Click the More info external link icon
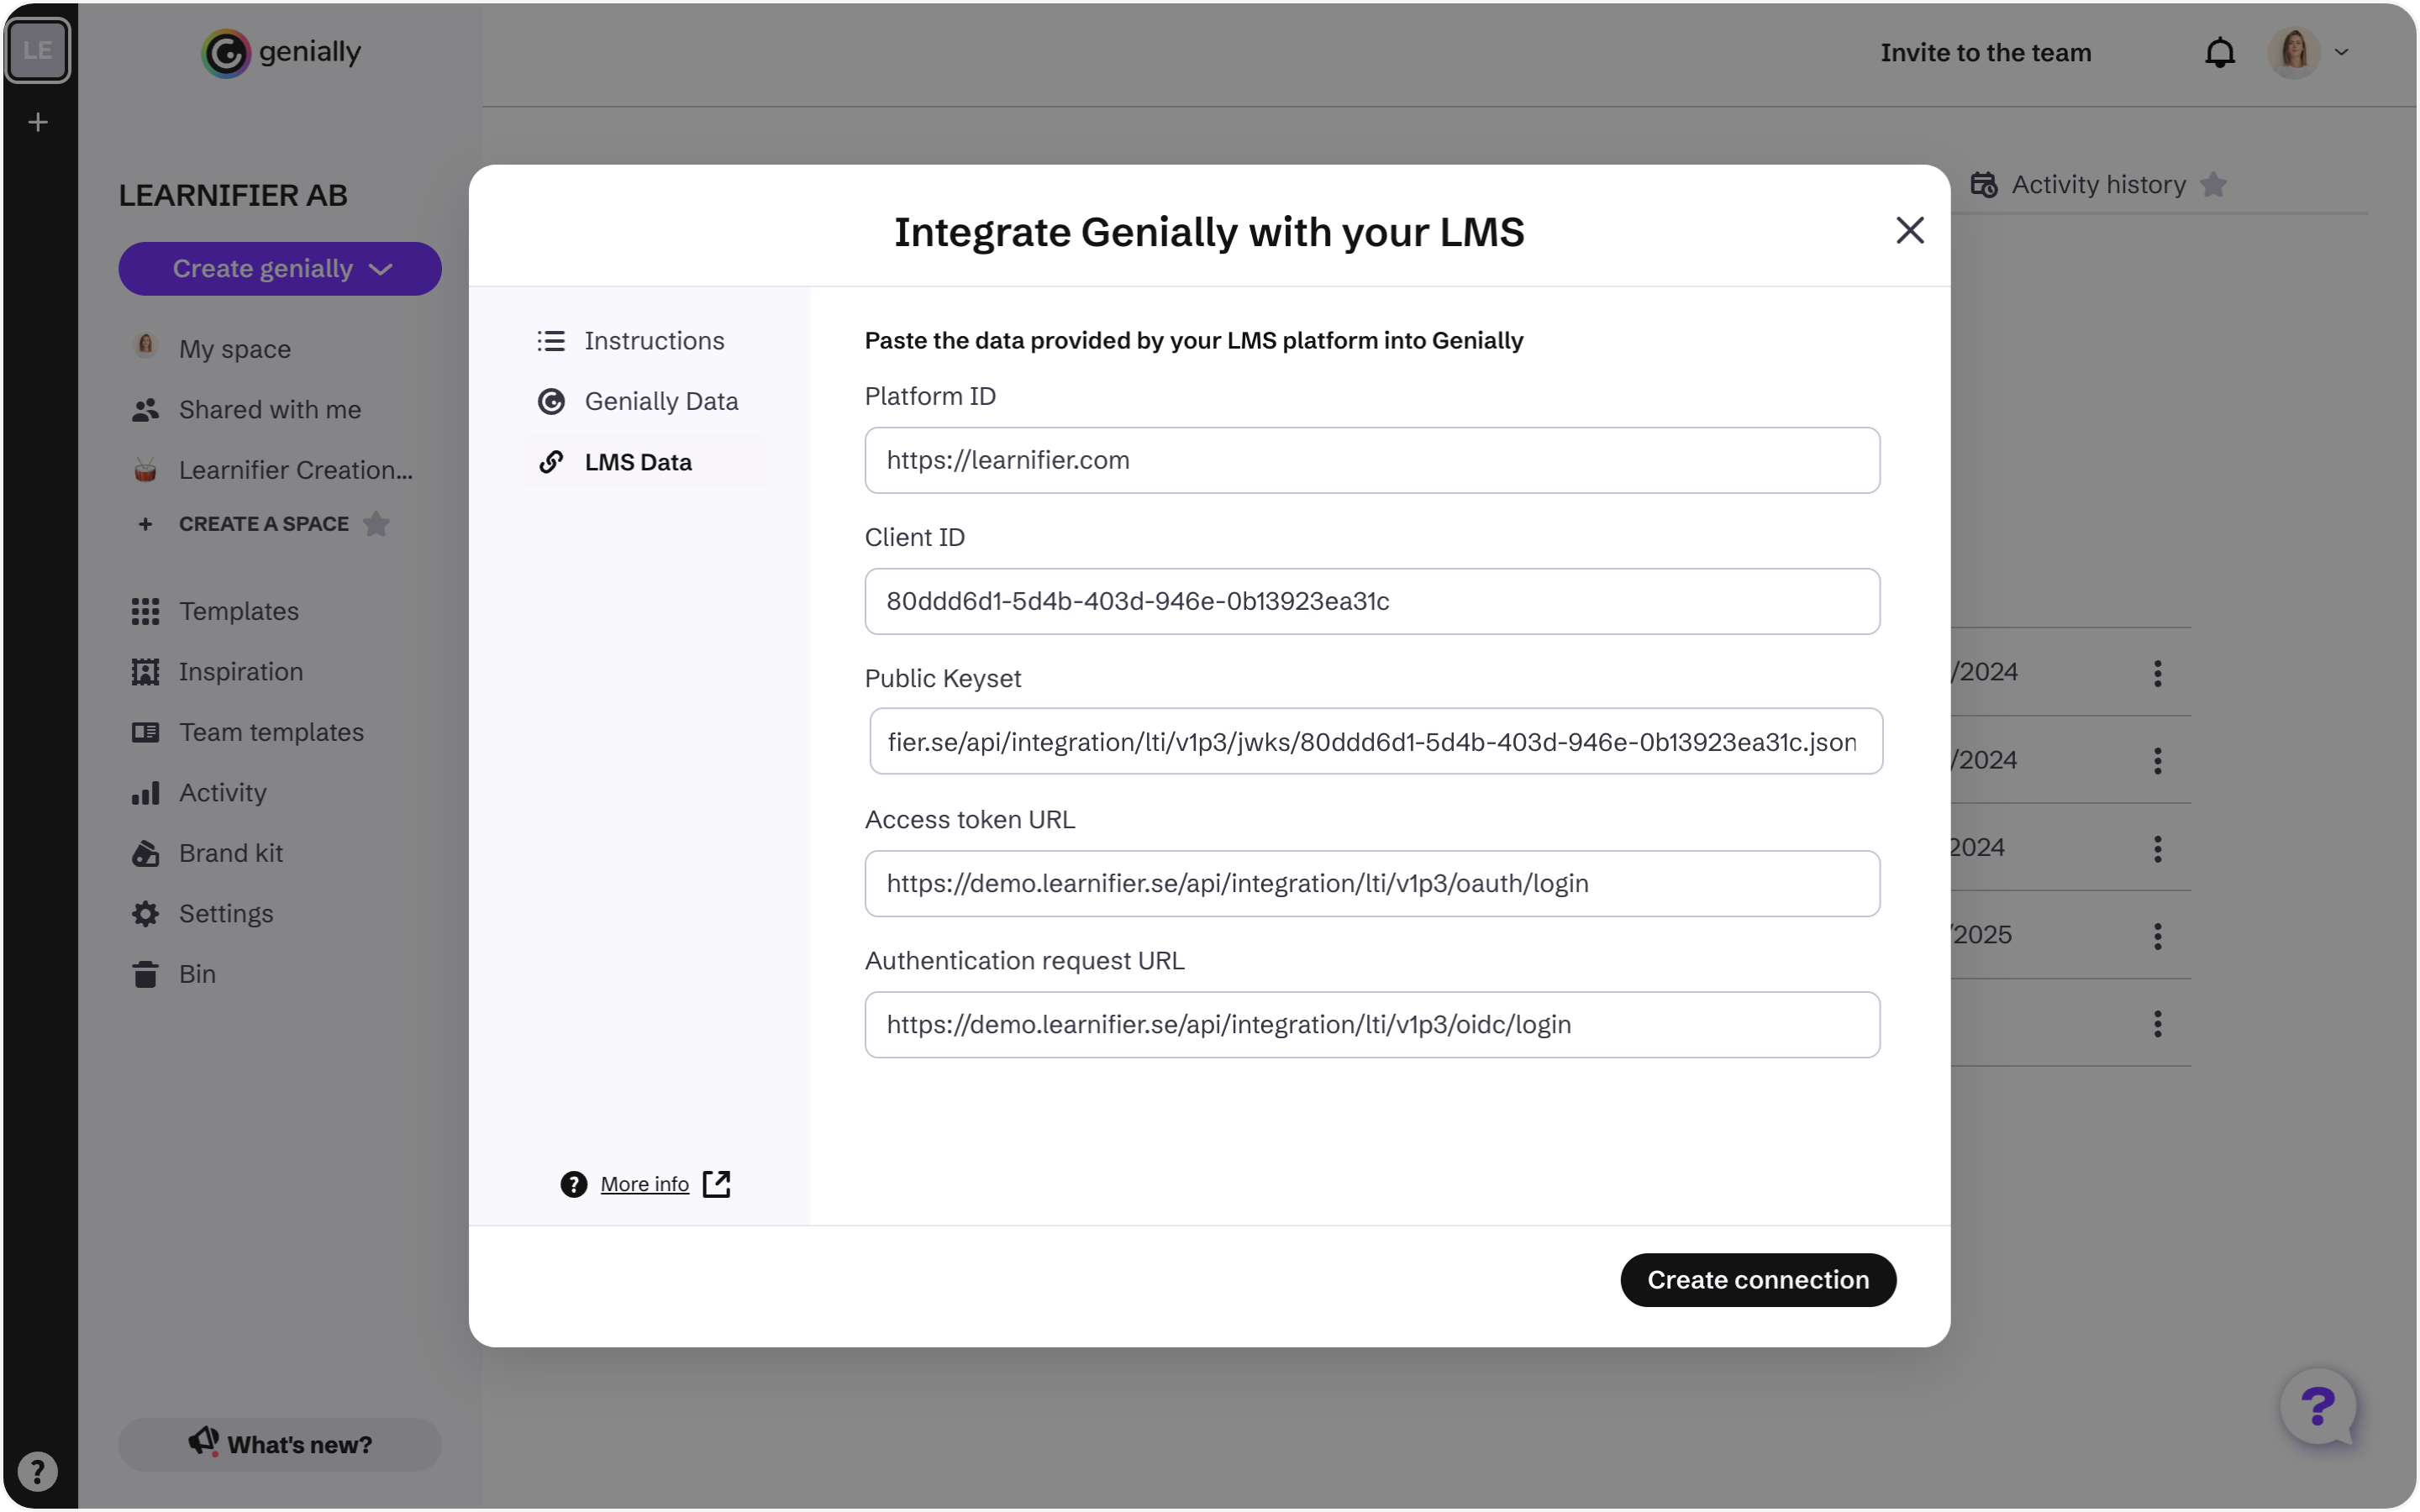Image resolution: width=2420 pixels, height=1512 pixels. pyautogui.click(x=716, y=1184)
